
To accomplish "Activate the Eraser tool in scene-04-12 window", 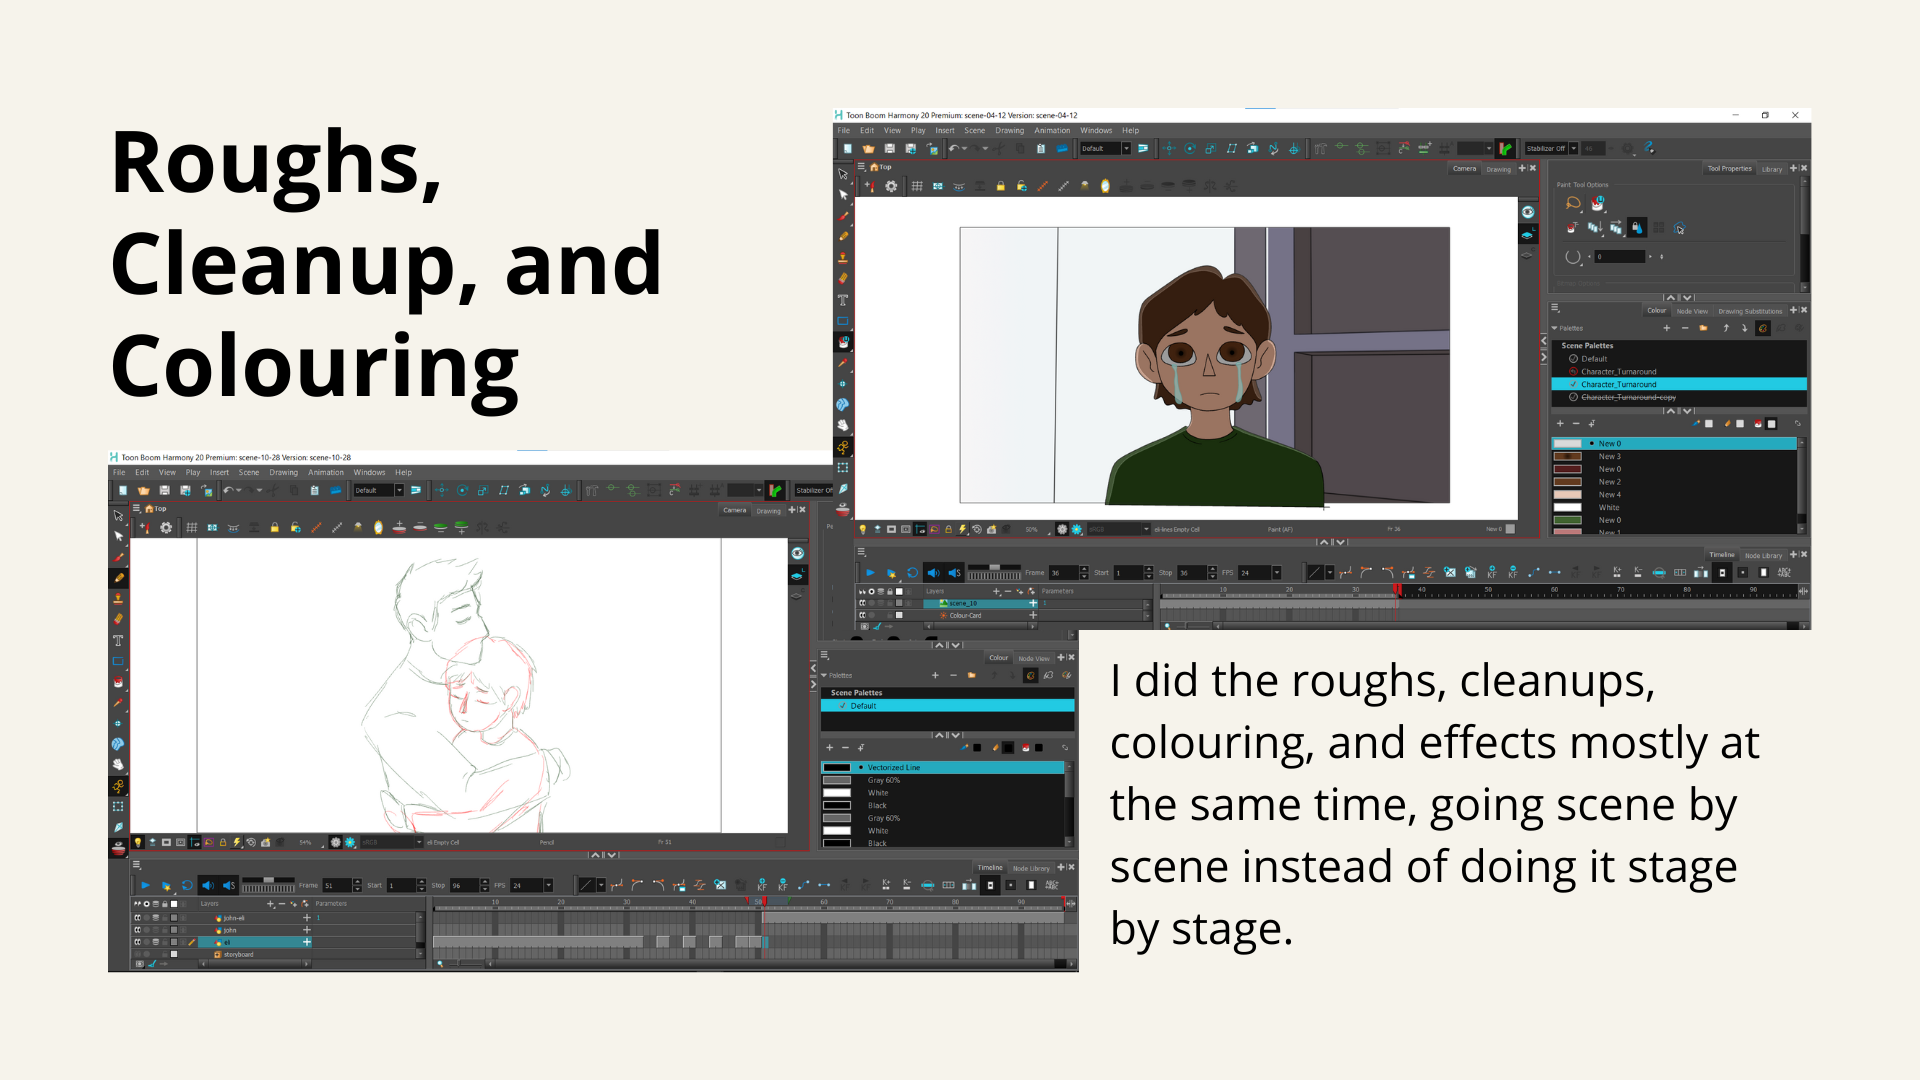I will pos(843,279).
